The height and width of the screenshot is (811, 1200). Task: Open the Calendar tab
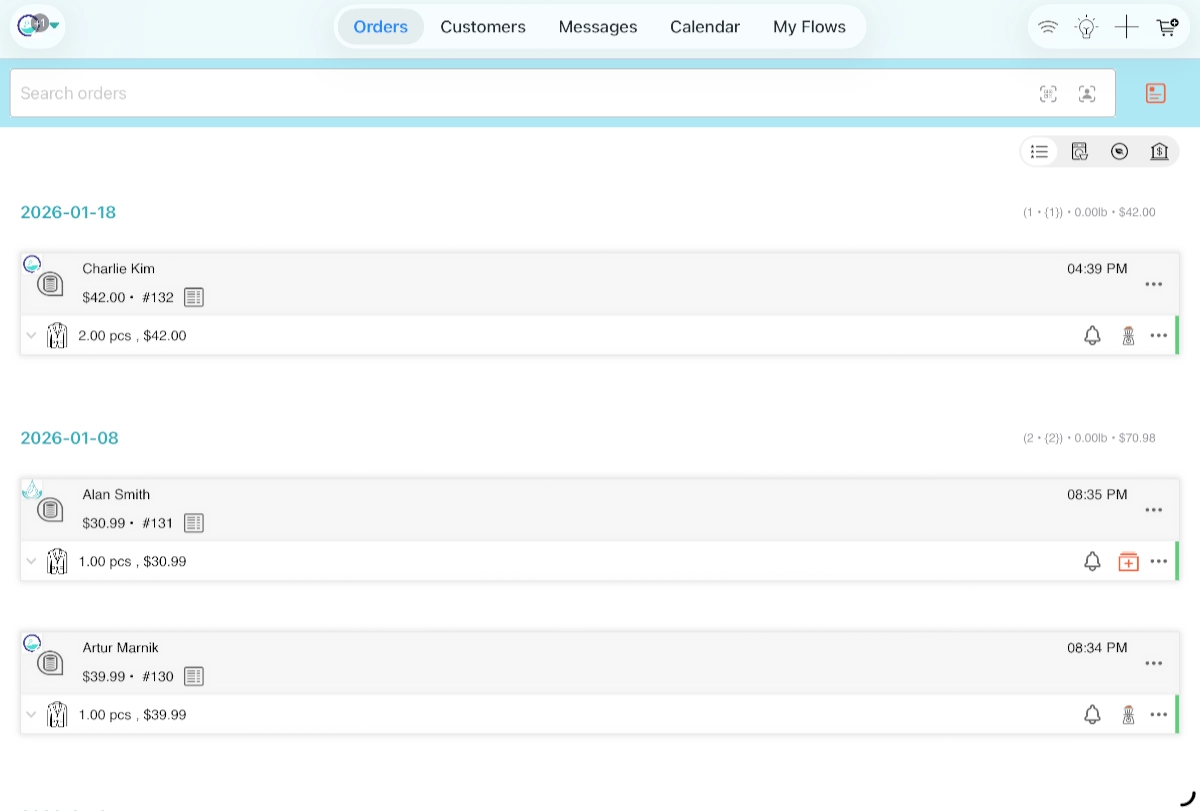click(x=705, y=27)
